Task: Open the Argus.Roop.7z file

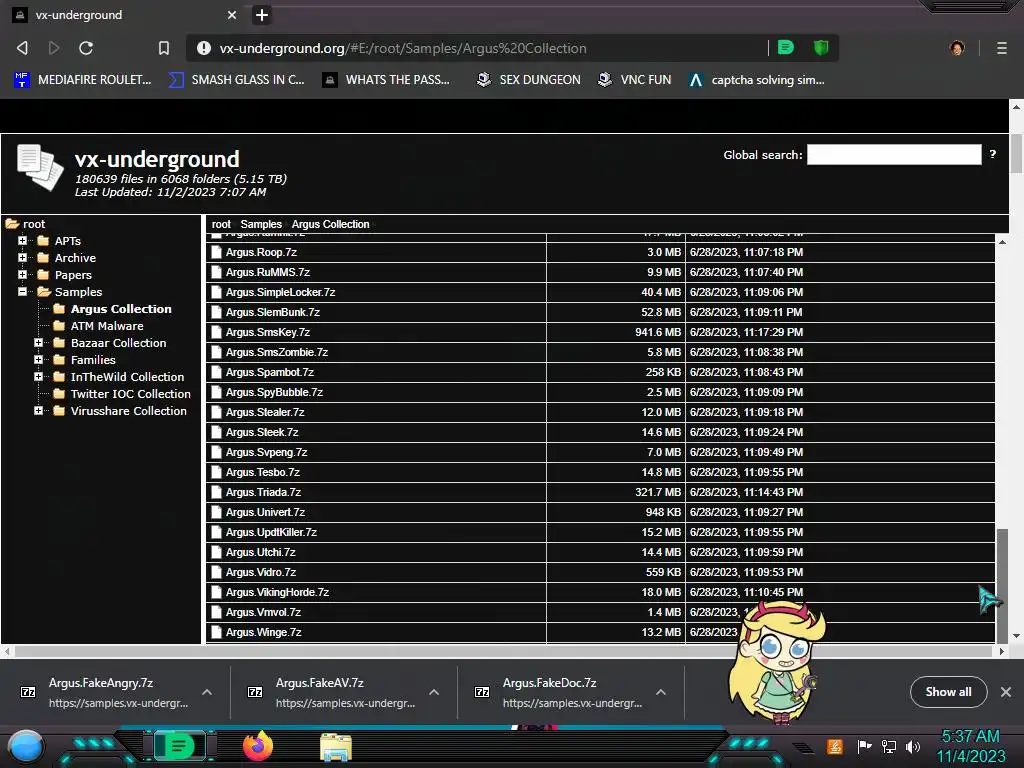Action: pos(261,252)
